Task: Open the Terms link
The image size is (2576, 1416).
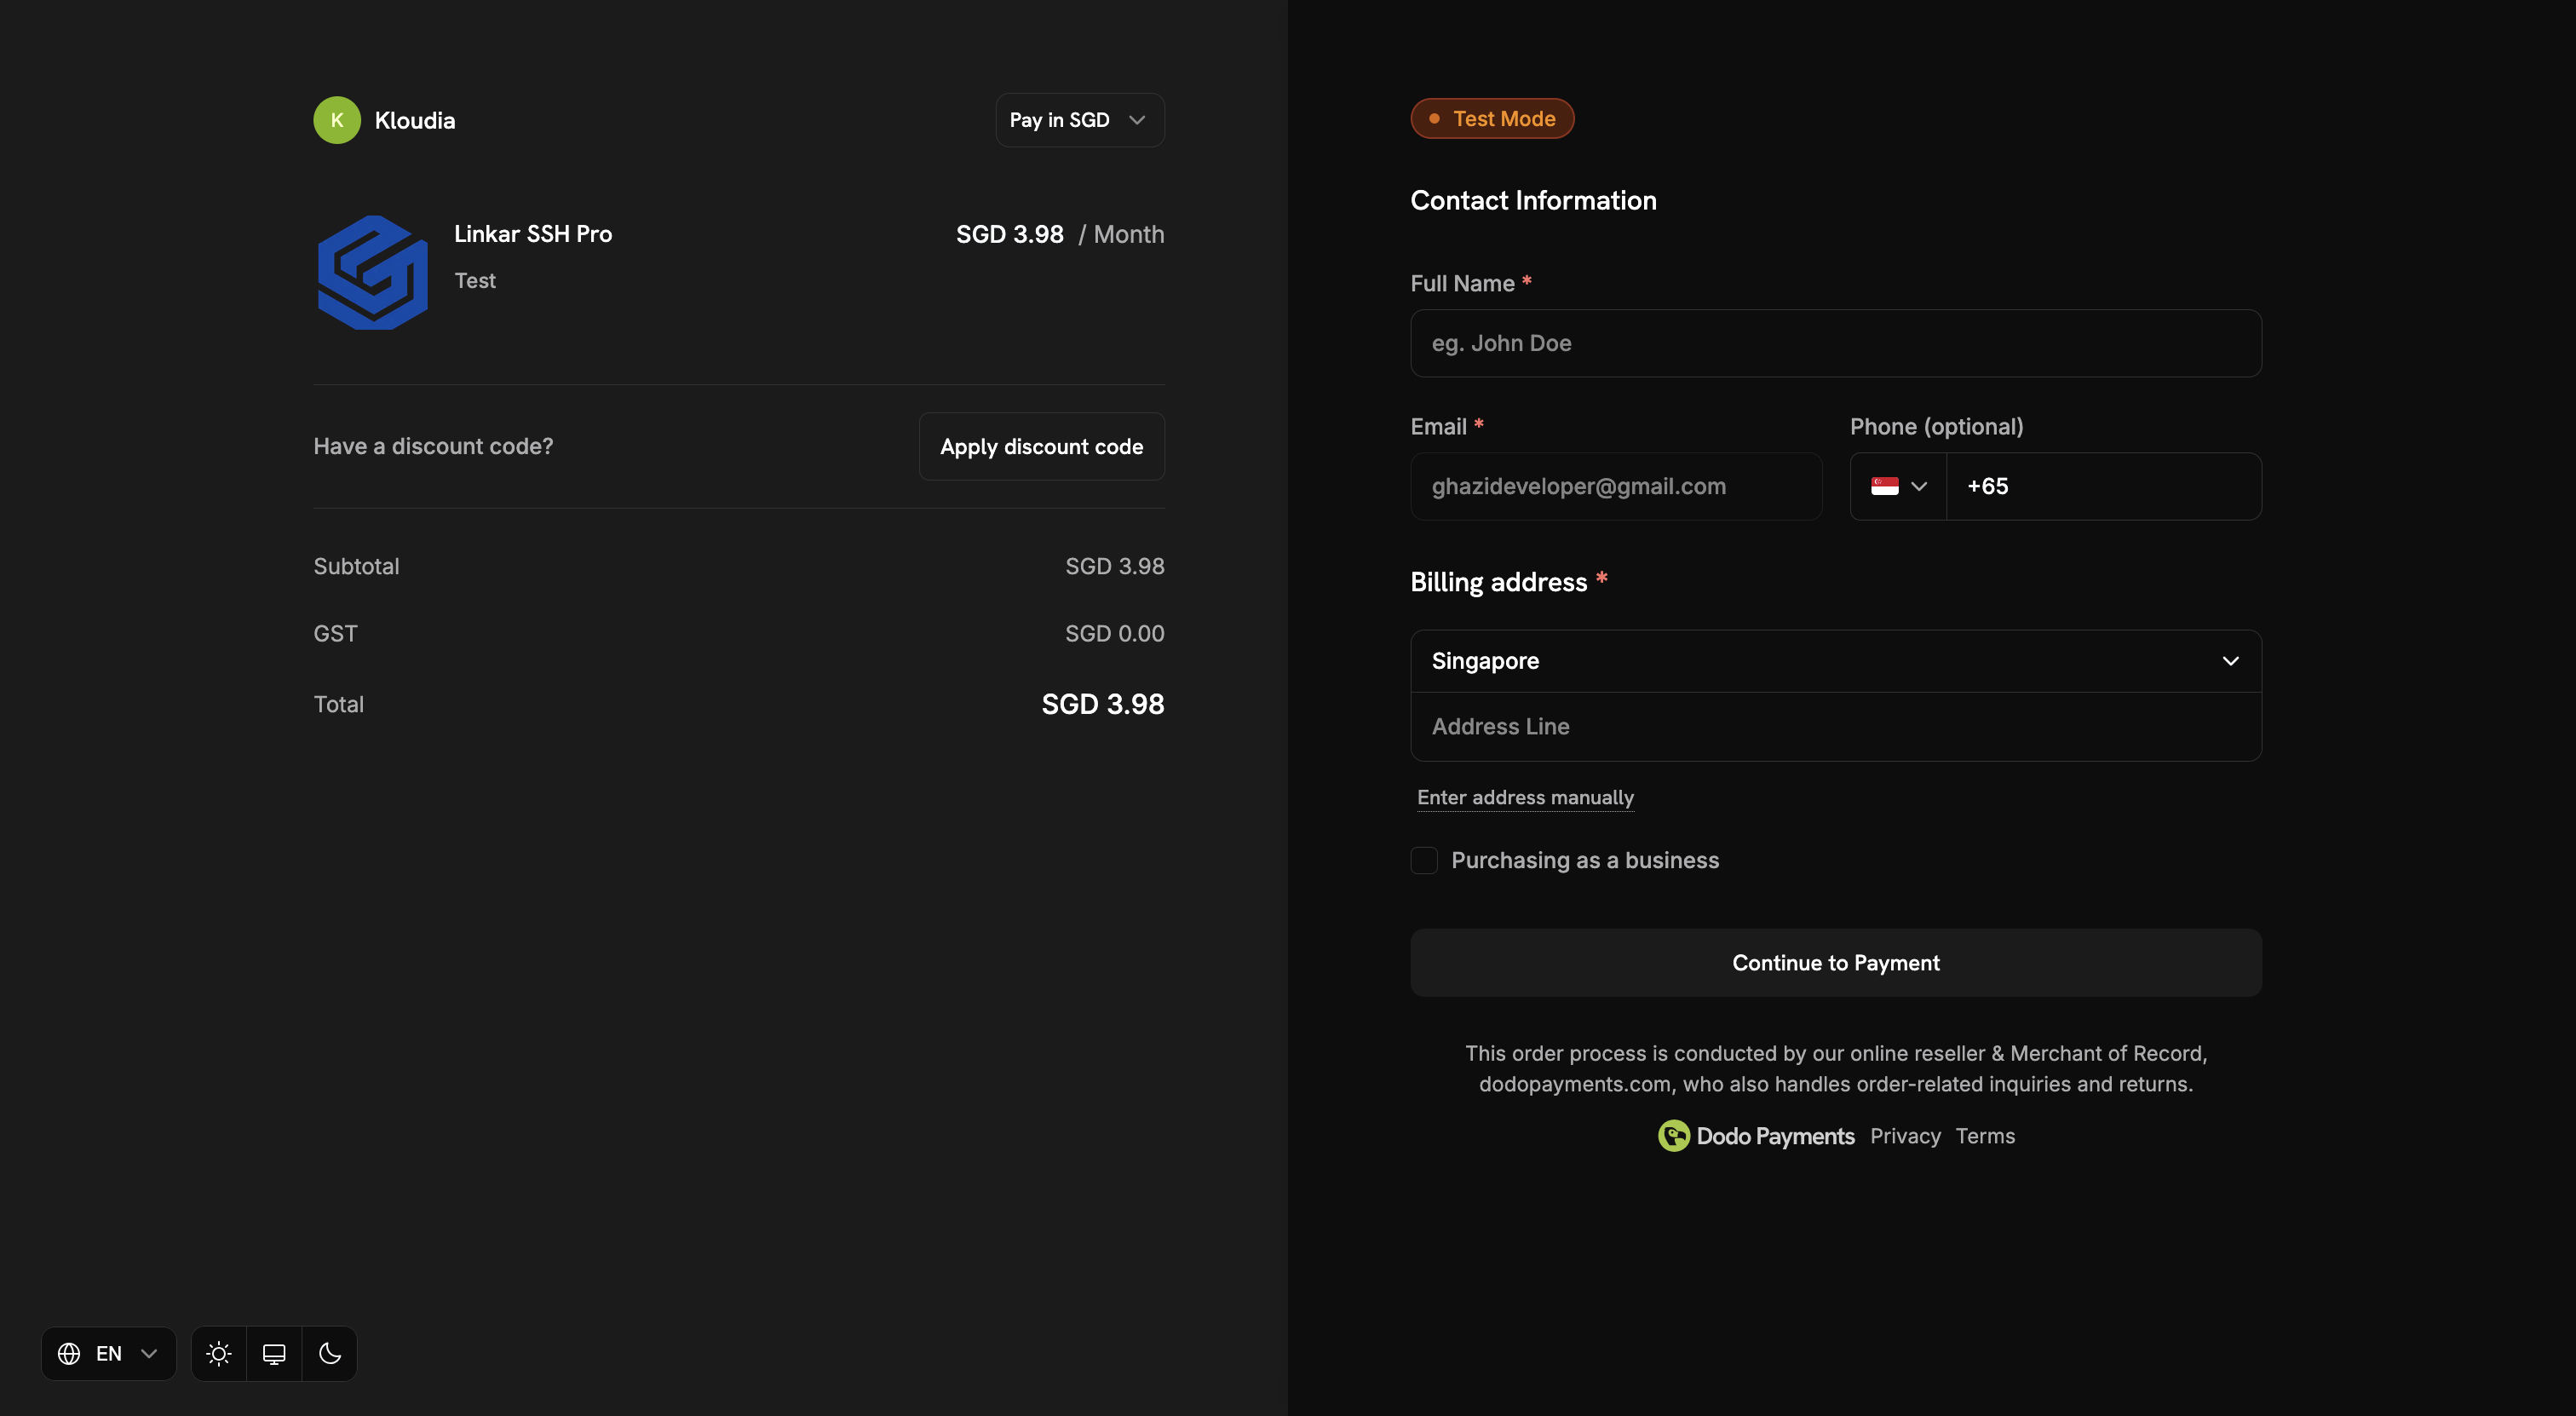Action: click(1985, 1136)
